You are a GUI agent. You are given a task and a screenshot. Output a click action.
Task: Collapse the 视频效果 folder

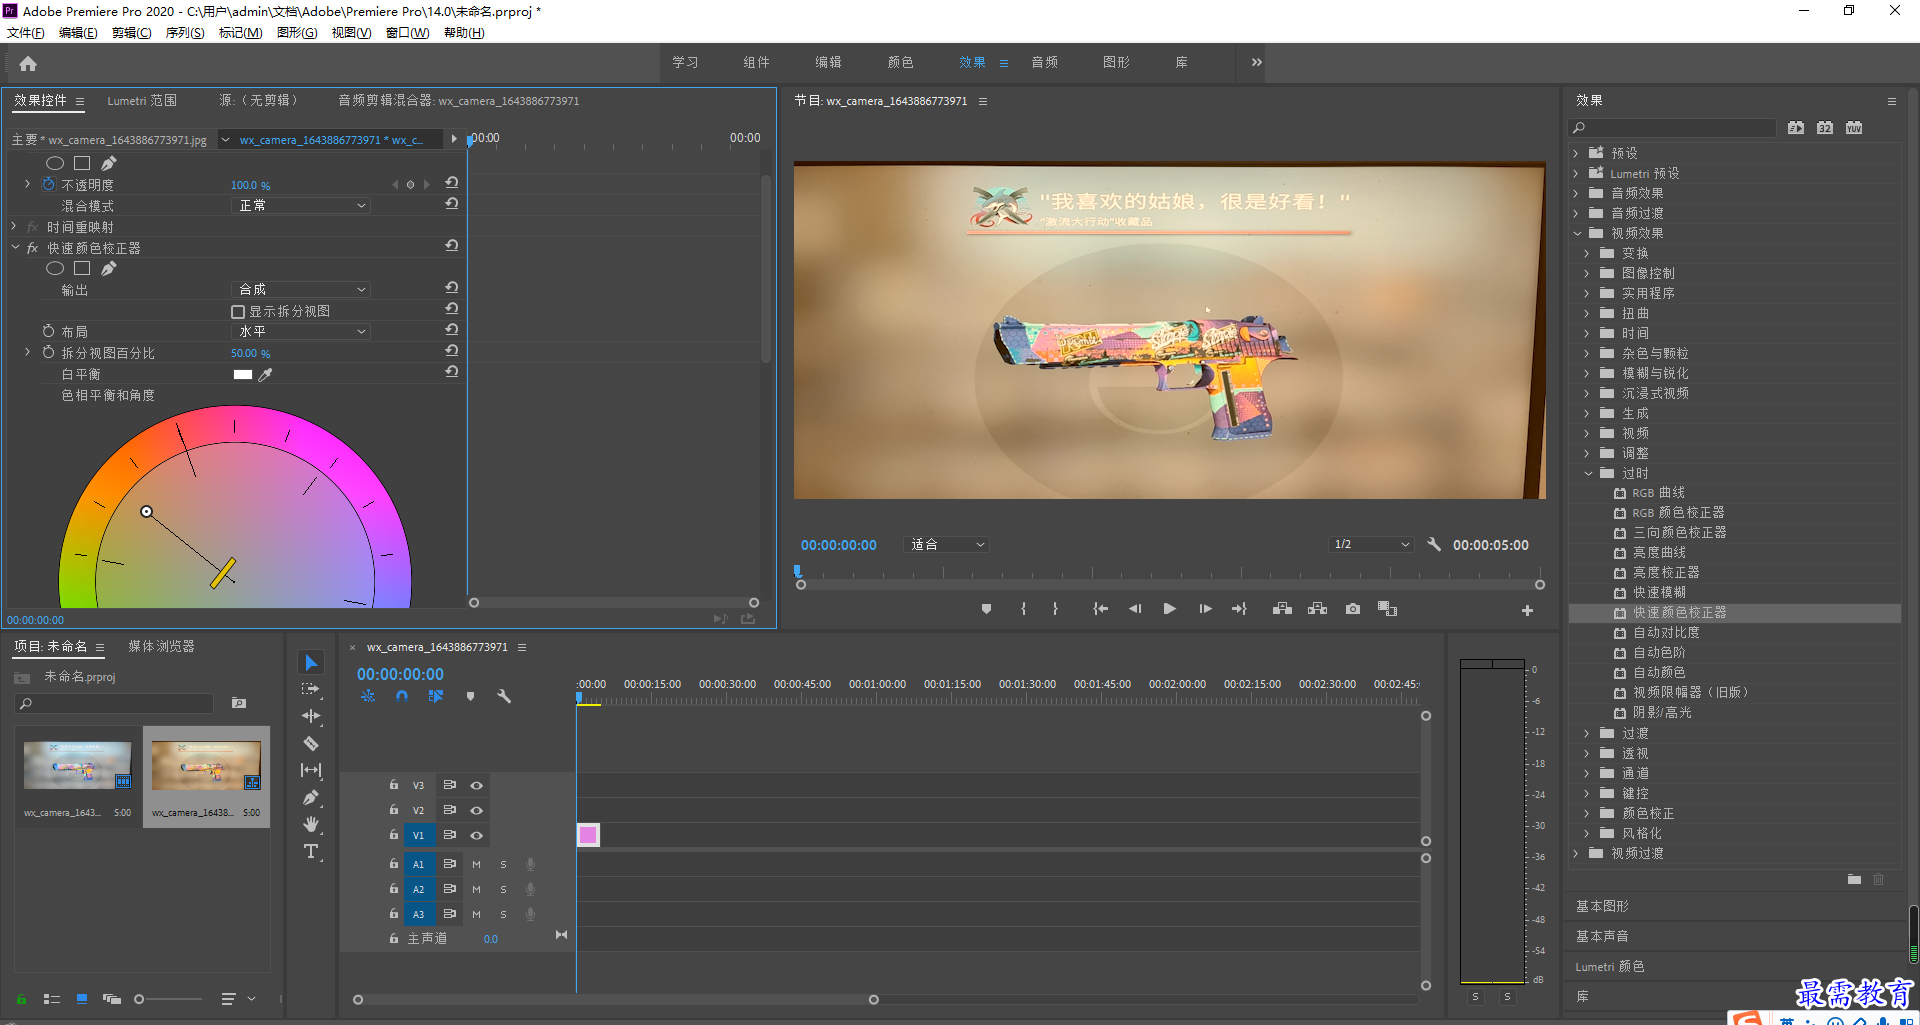(1577, 233)
